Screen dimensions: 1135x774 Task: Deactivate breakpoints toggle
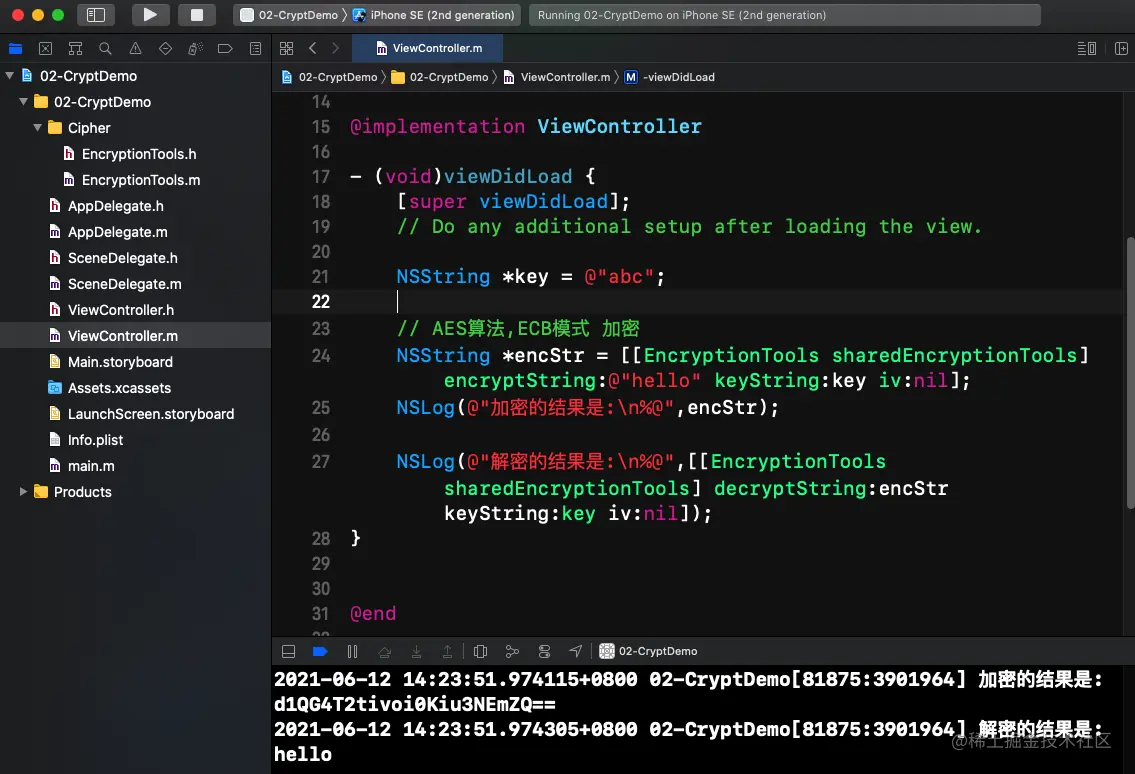click(320, 651)
